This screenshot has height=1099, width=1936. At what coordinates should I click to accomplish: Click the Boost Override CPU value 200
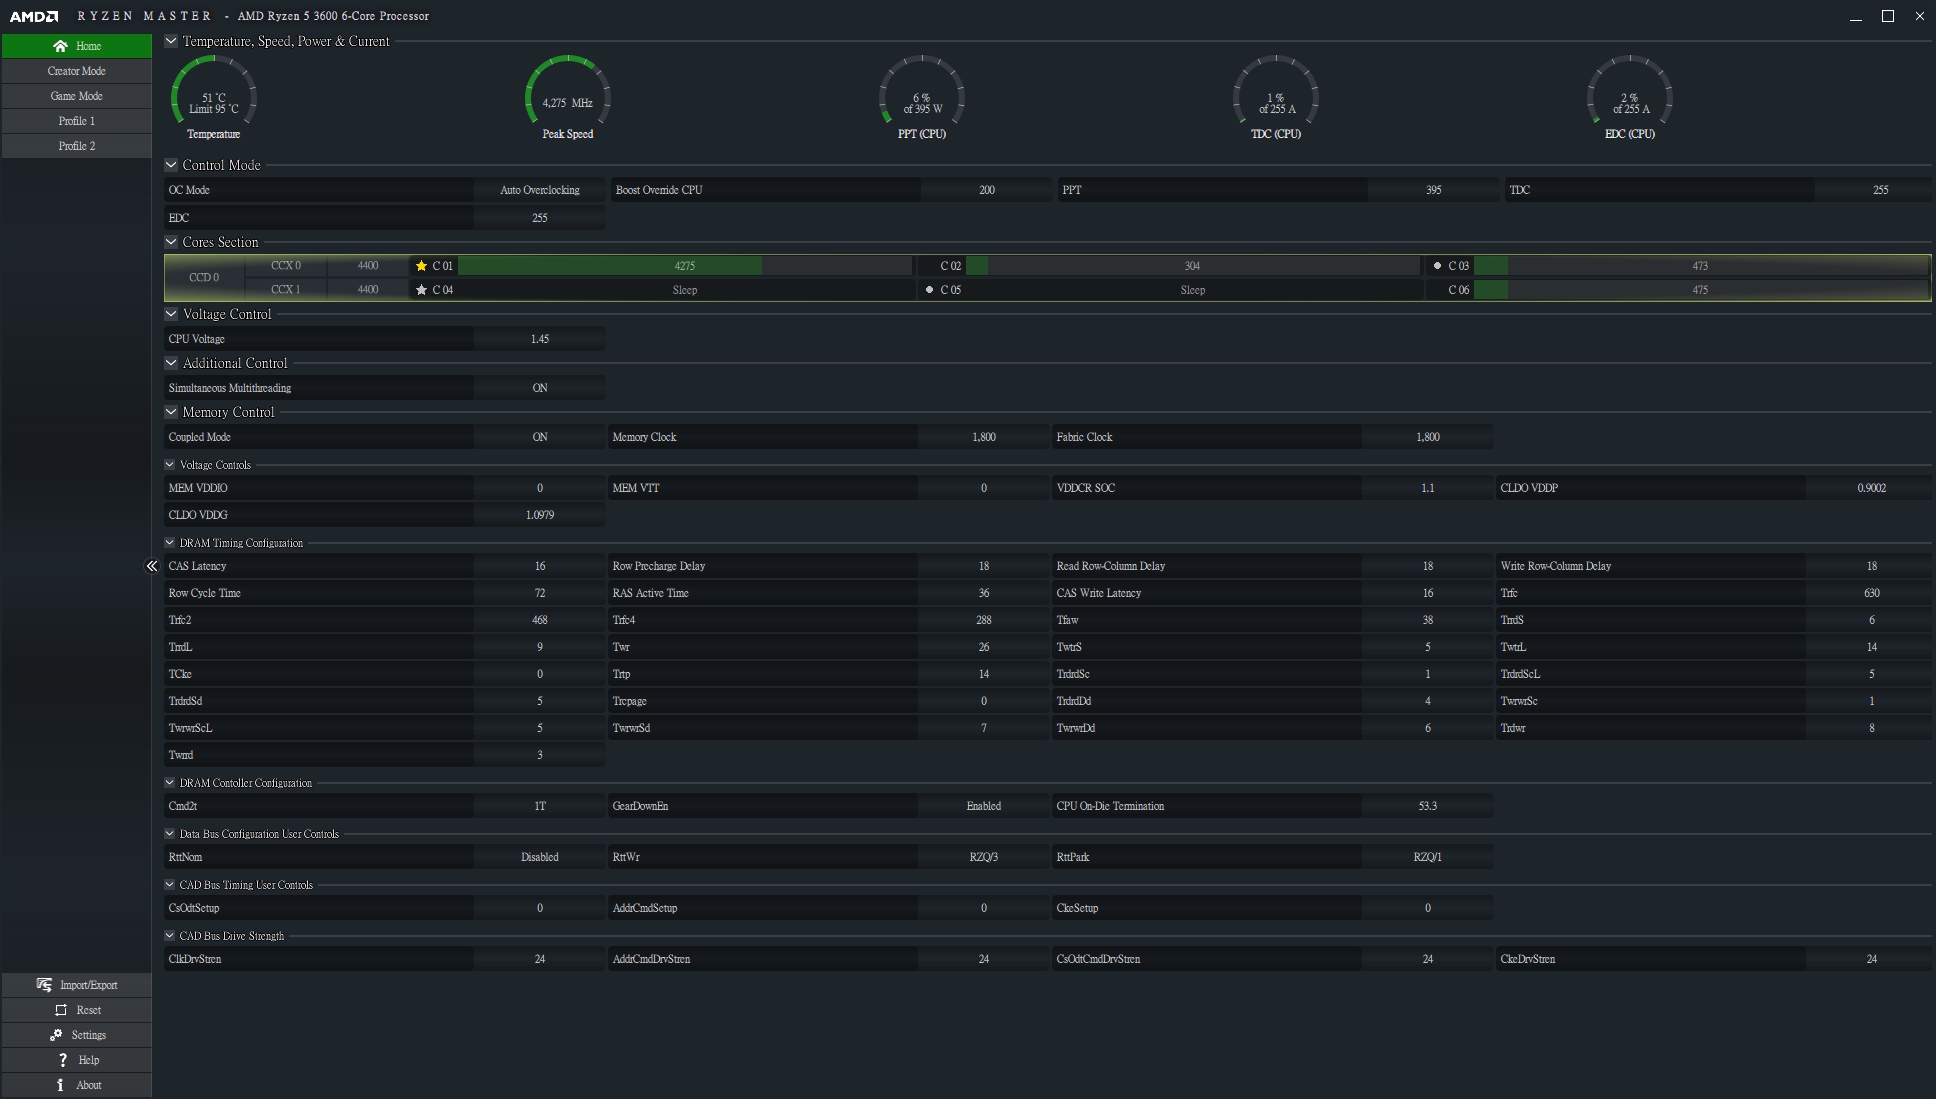point(987,190)
